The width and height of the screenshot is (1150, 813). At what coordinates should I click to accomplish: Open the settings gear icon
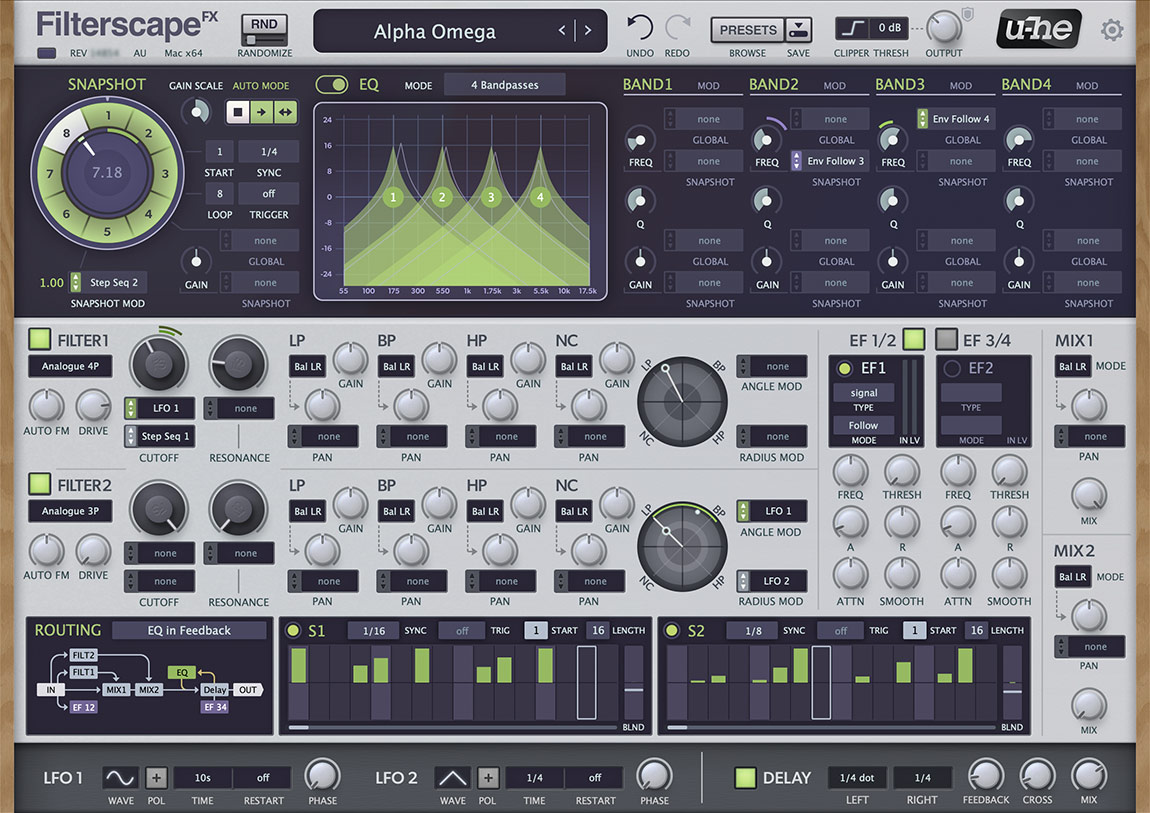tap(1112, 30)
